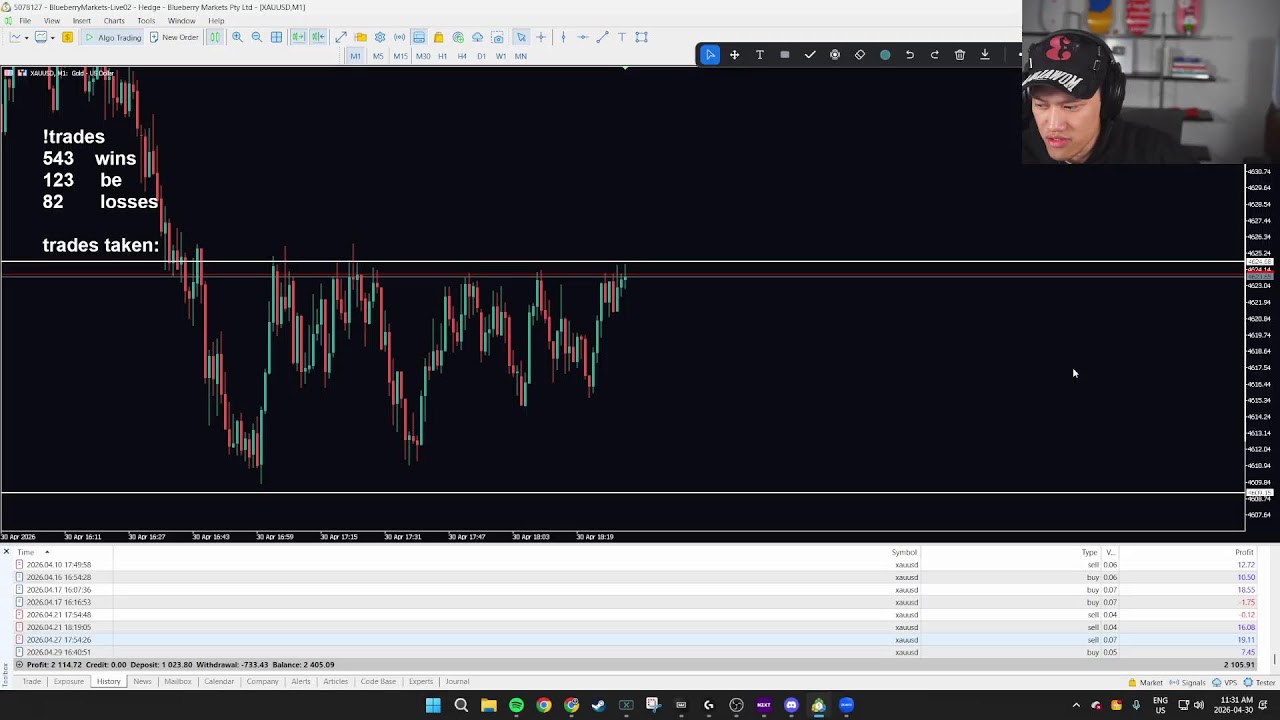Select the shapes objects tool icon

(x=642, y=37)
